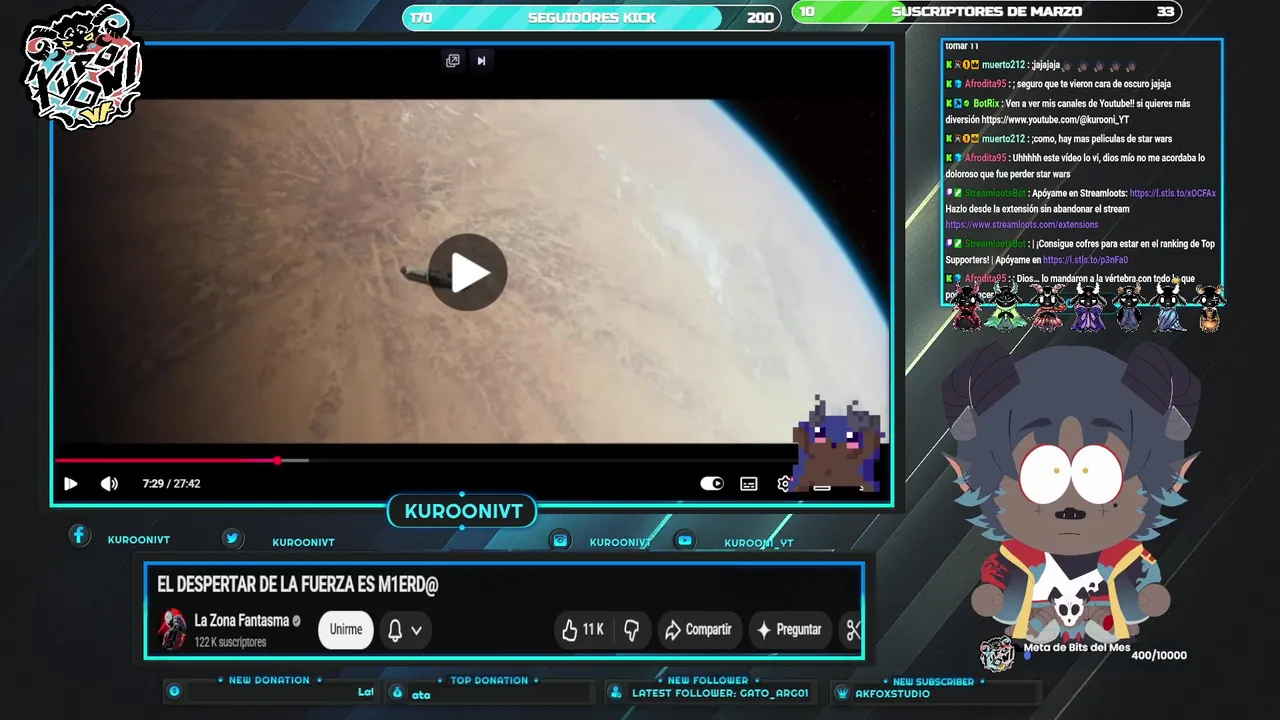Click the Unirme join button
This screenshot has height=720, width=1280.
point(346,629)
